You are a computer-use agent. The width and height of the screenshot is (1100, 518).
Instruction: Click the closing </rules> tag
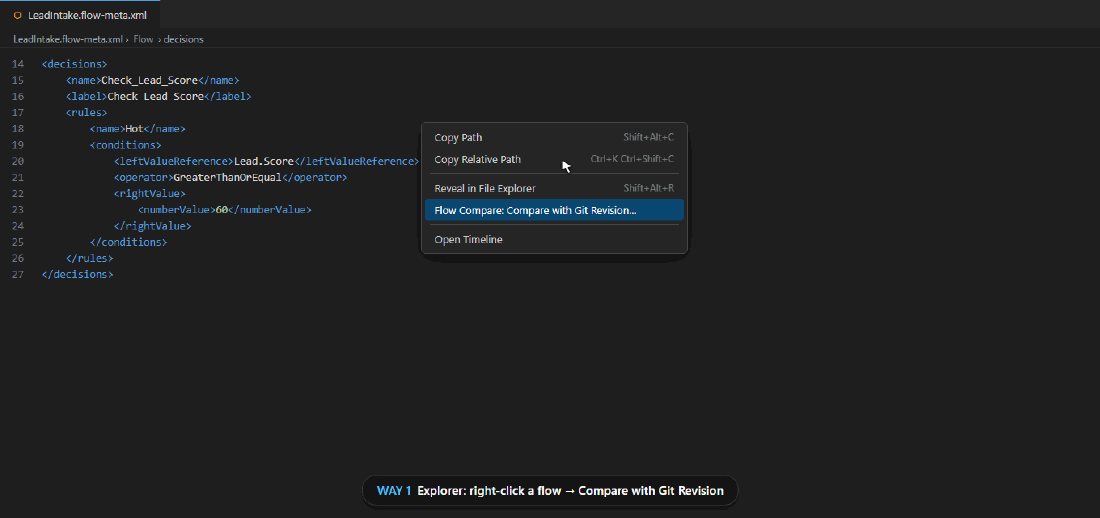coord(89,258)
